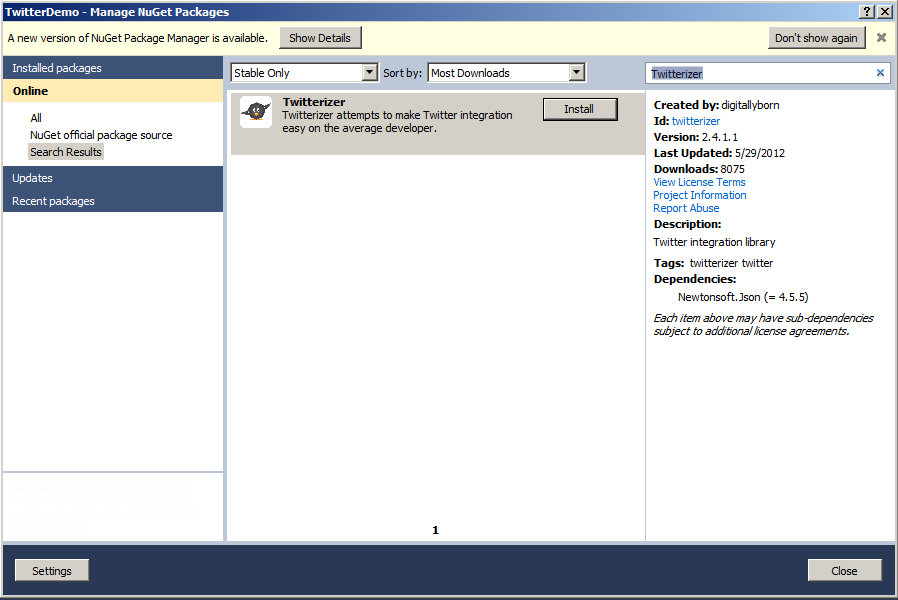Click the Twitterizer package description text
The image size is (898, 600).
397,121
